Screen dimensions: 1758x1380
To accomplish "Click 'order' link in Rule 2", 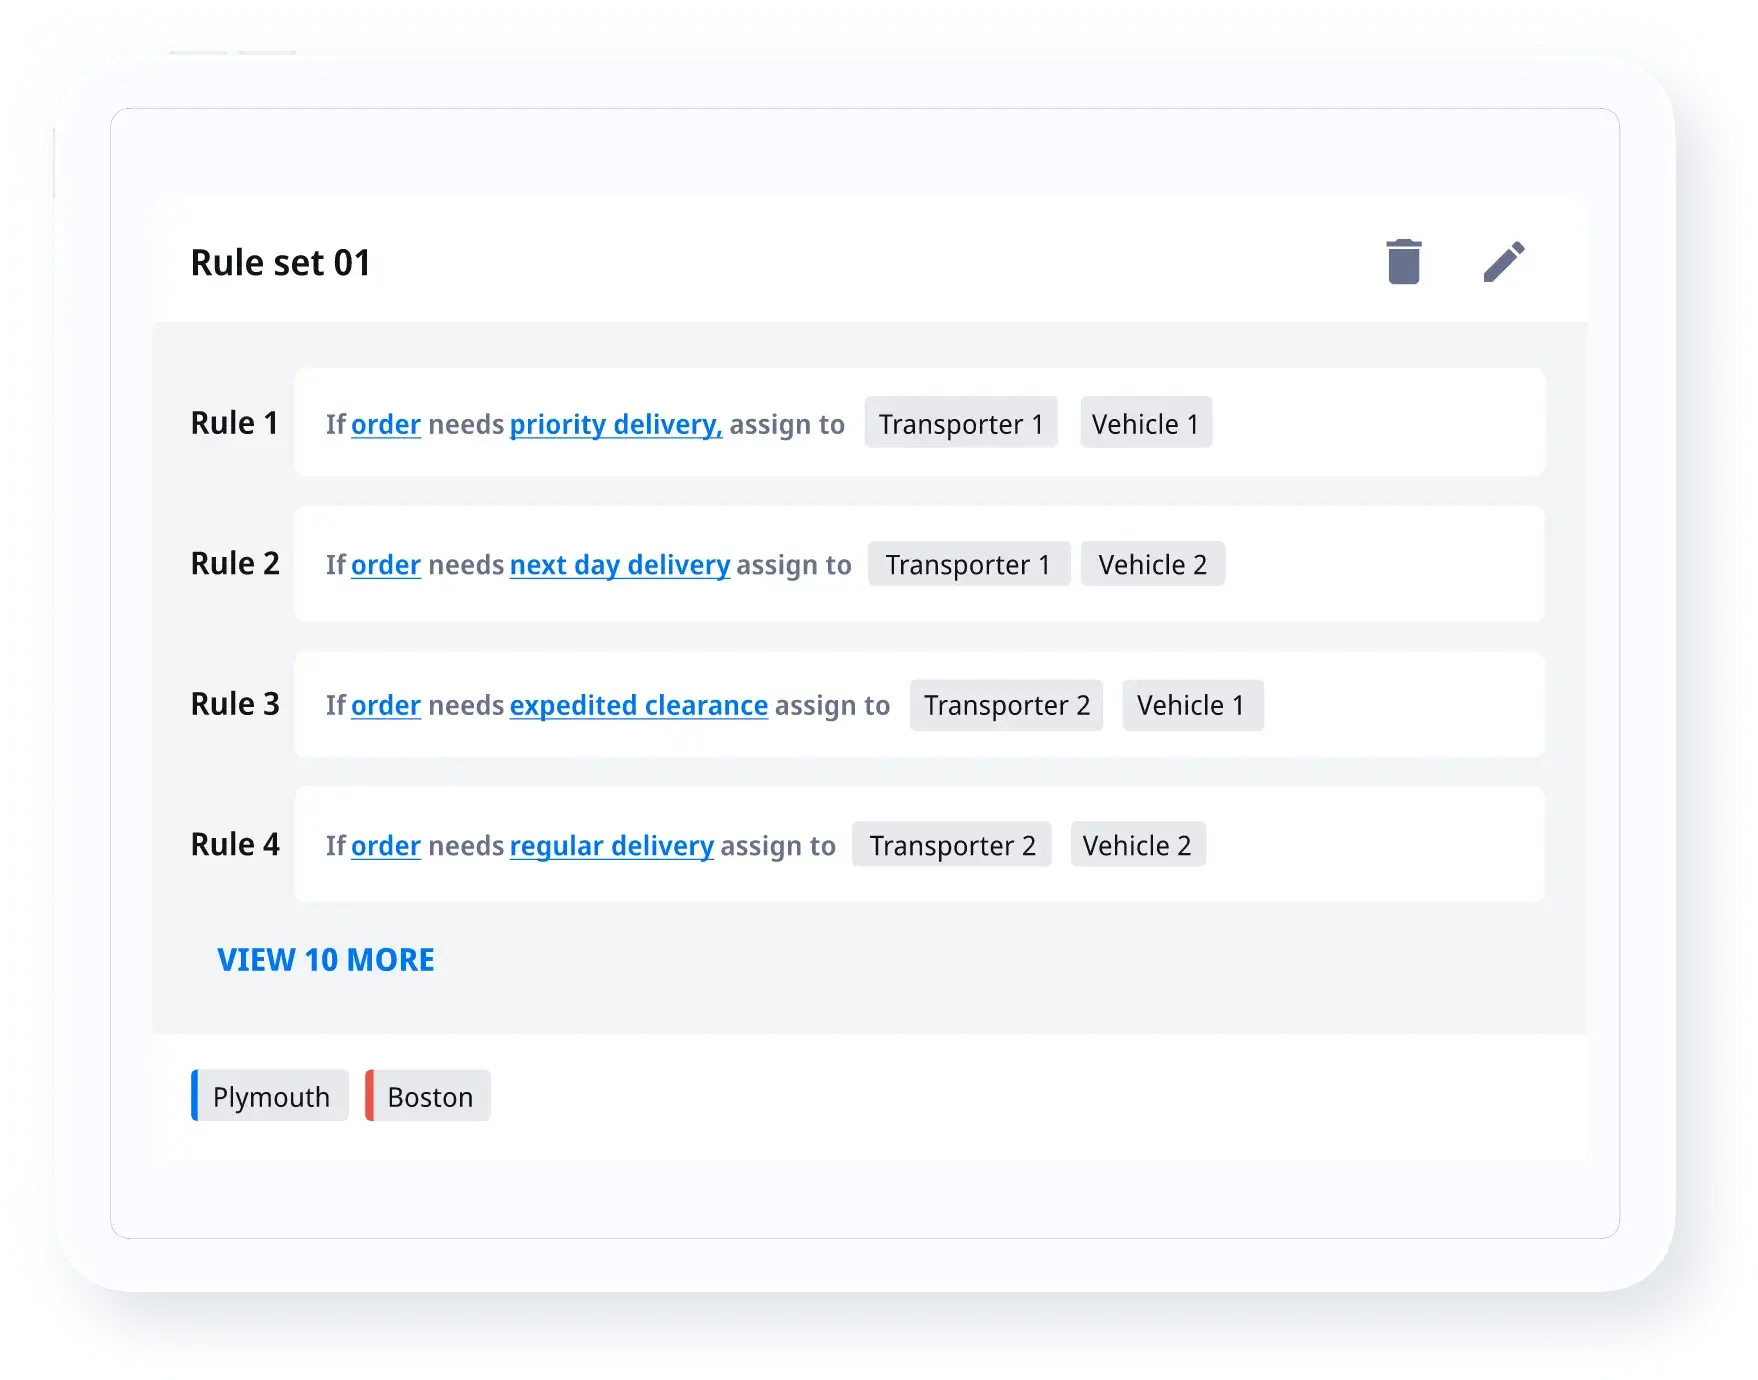I will [x=386, y=565].
